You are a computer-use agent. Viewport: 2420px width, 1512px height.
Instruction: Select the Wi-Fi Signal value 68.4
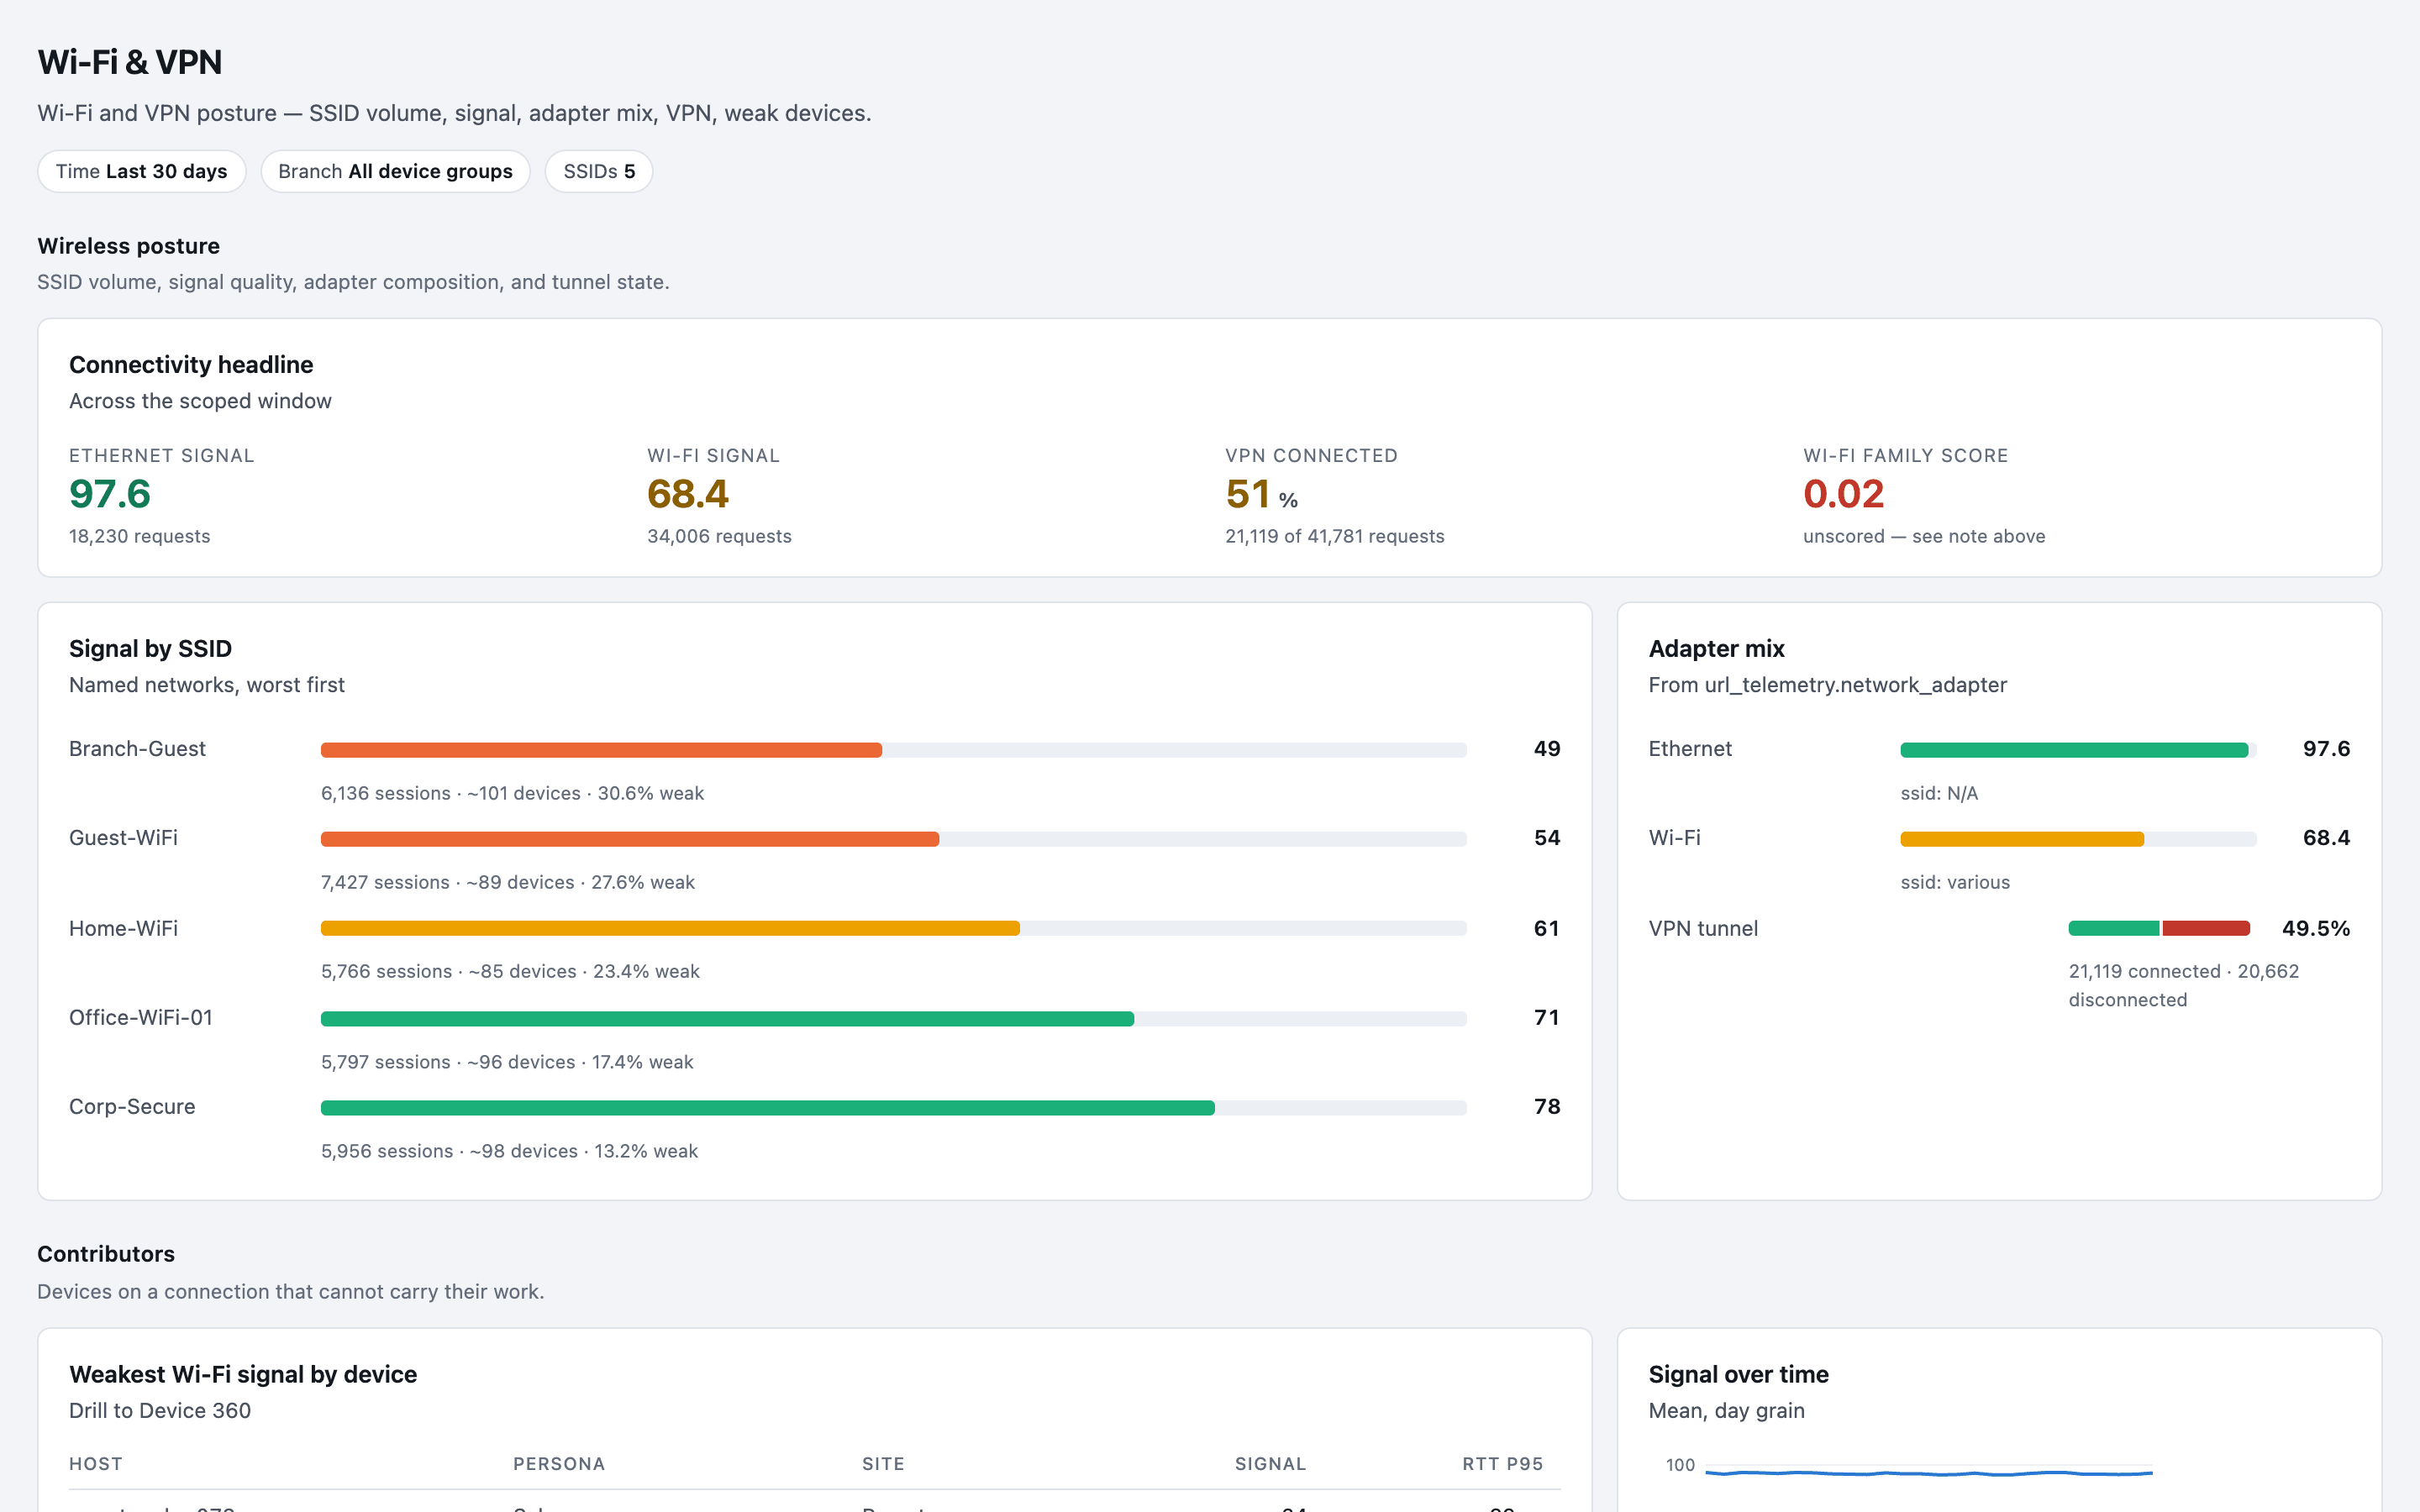click(688, 494)
